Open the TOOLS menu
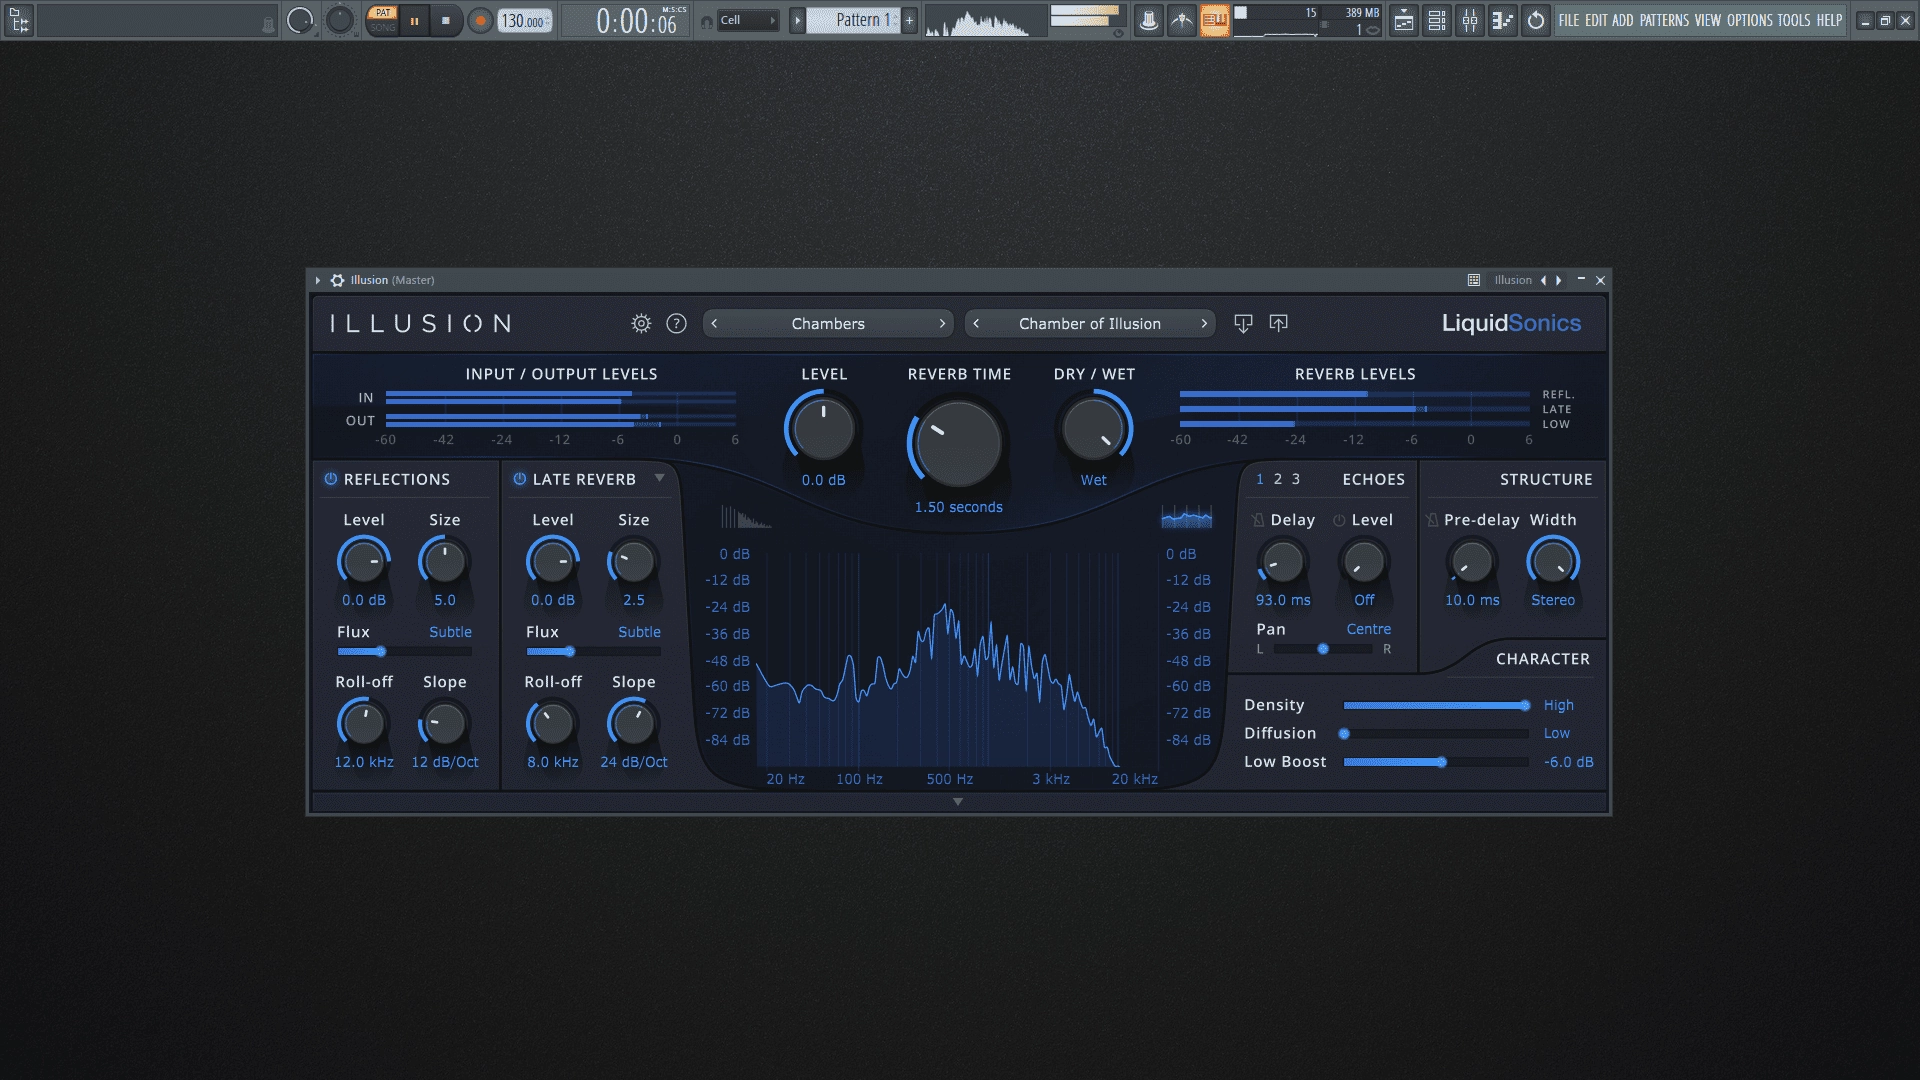The height and width of the screenshot is (1080, 1920). (x=1794, y=20)
